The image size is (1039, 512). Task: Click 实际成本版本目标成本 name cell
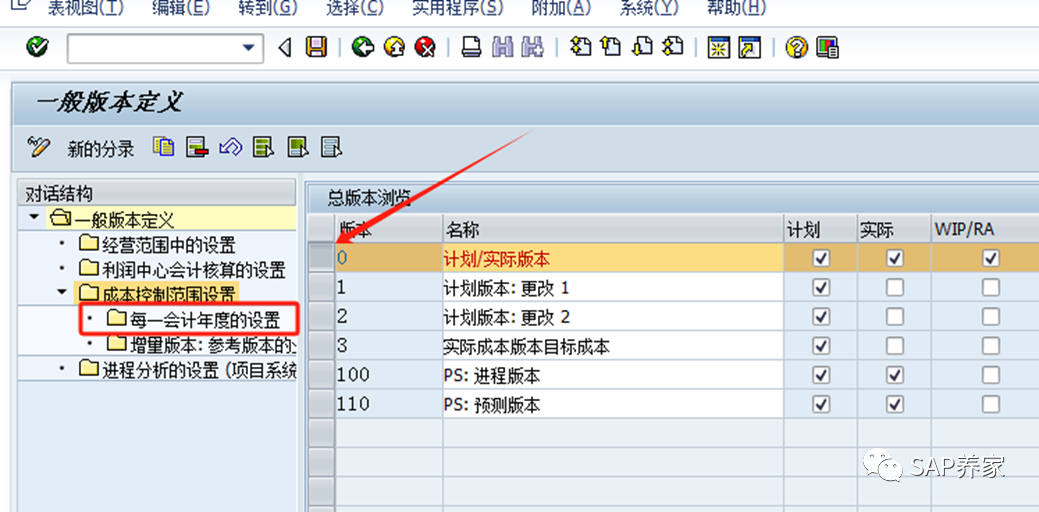(613, 346)
